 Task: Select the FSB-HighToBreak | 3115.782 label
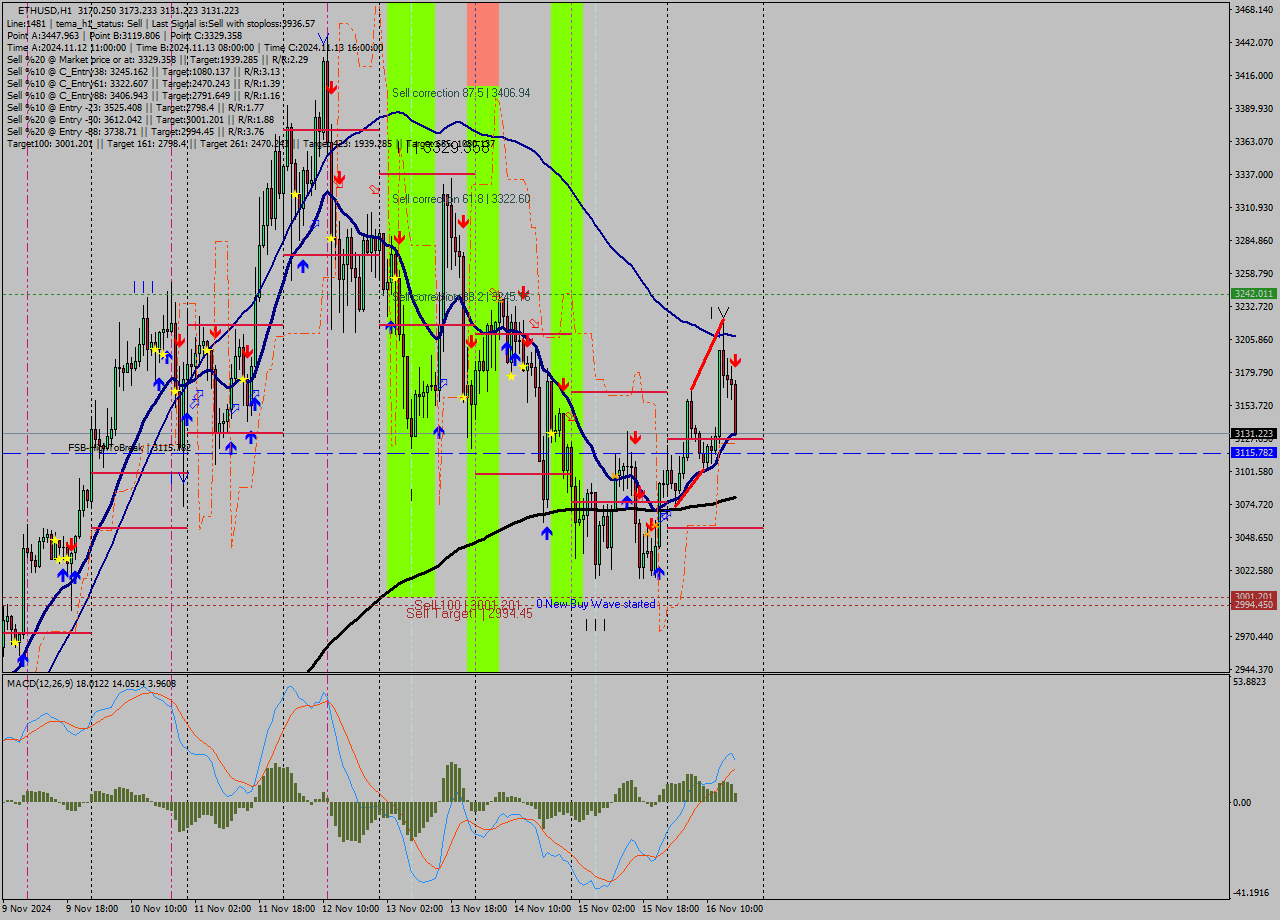coord(129,448)
